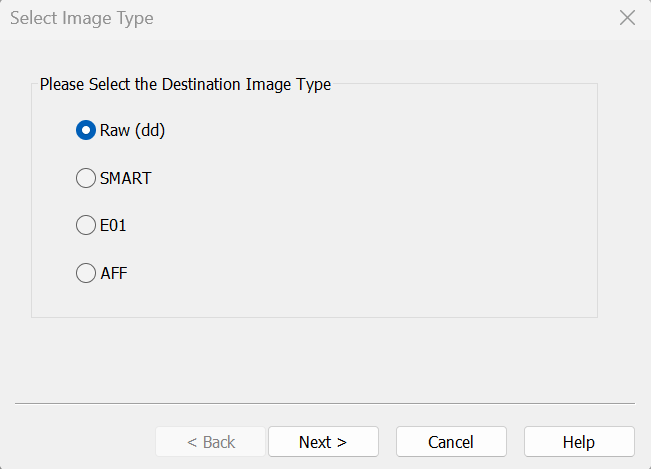Click the greyed-out < Back button
The image size is (651, 469).
pyautogui.click(x=211, y=442)
